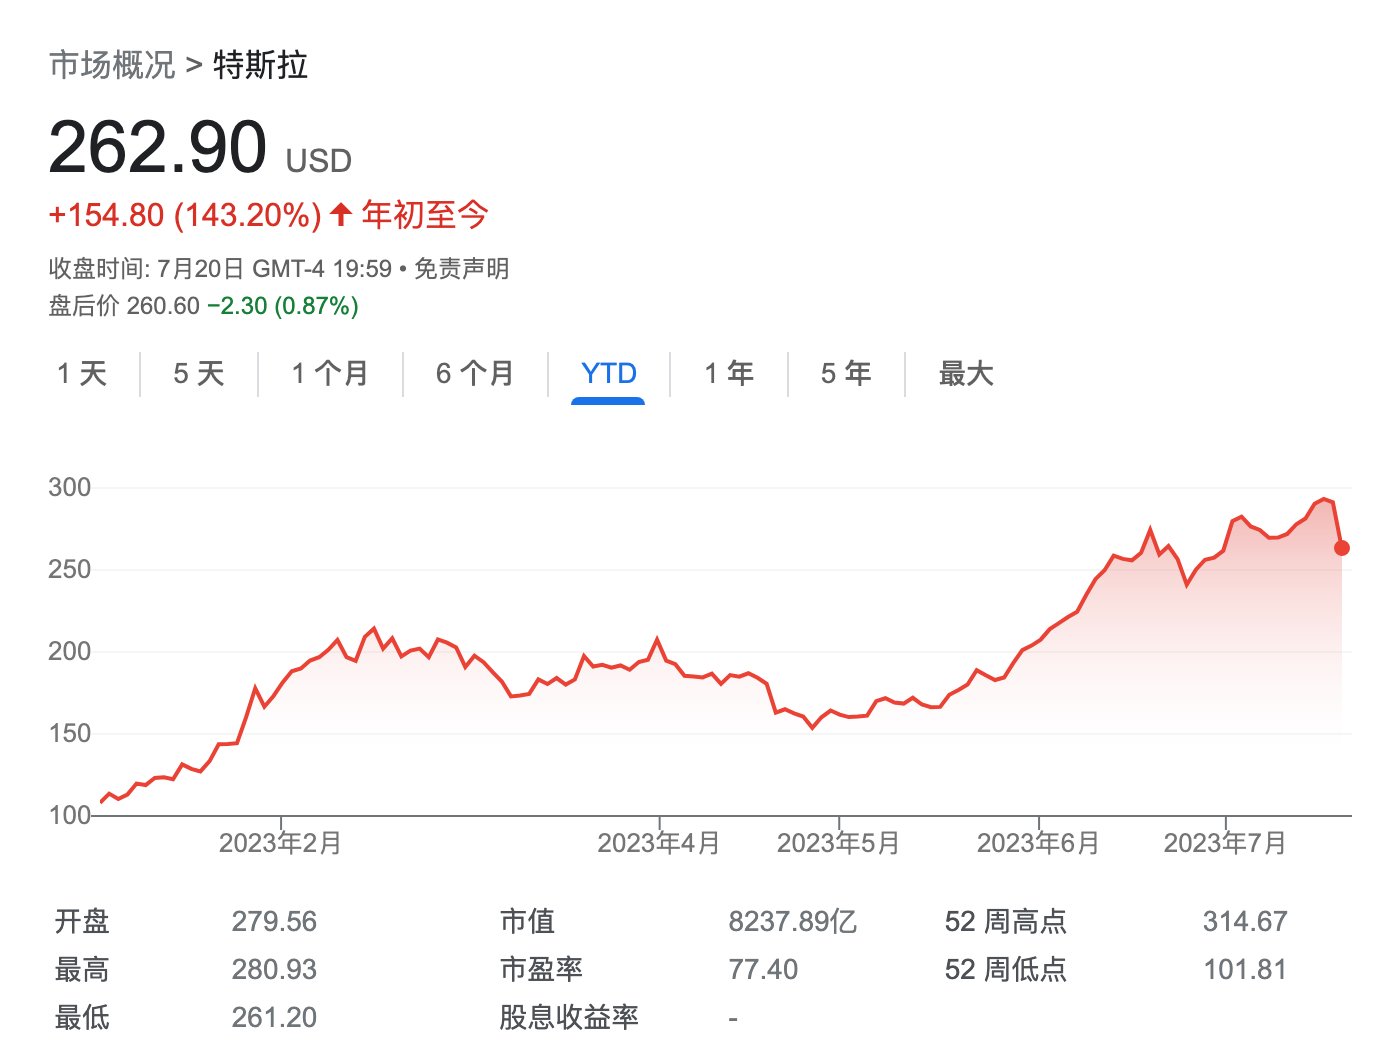Viewport: 1386px width, 1062px height.
Task: Select the 1 天 time range tab
Action: pos(82,374)
